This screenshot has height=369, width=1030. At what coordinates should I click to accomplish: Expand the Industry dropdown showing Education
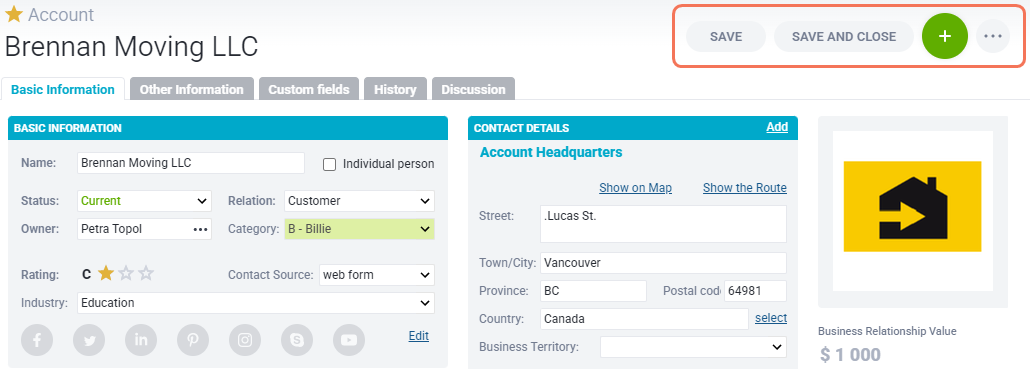coord(256,303)
